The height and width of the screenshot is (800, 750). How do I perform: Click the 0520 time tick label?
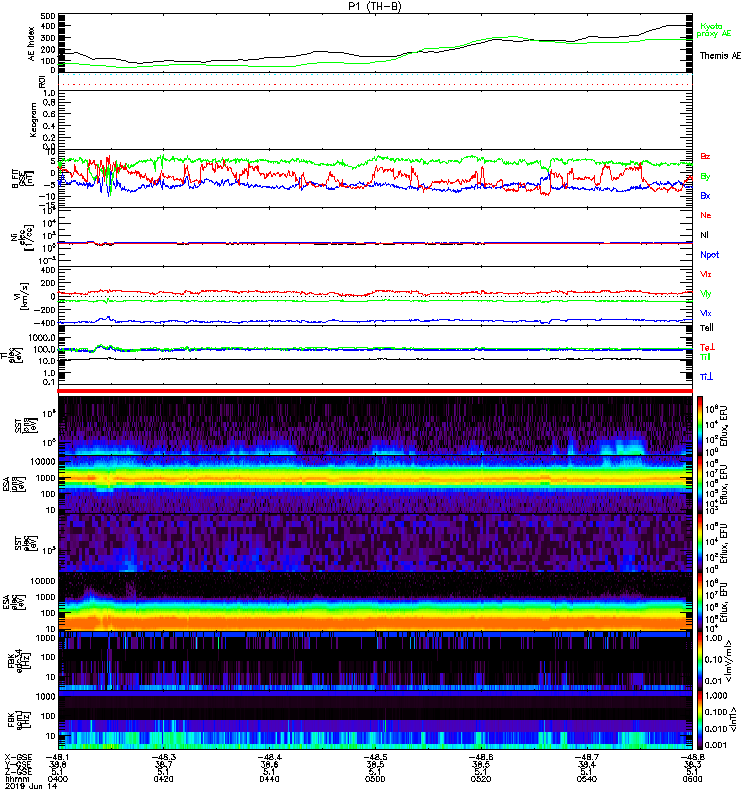click(x=481, y=779)
